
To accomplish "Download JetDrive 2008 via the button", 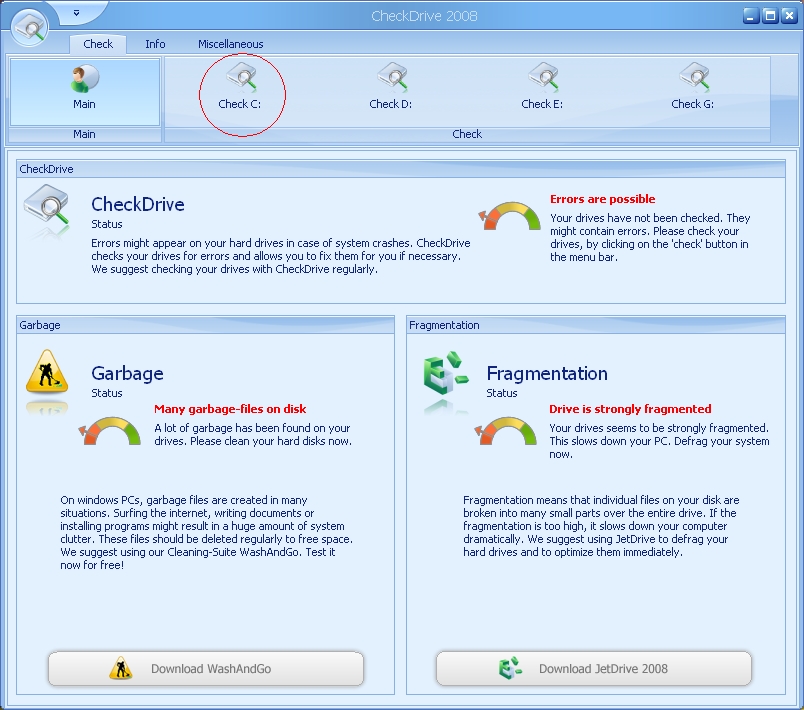I will tap(594, 668).
